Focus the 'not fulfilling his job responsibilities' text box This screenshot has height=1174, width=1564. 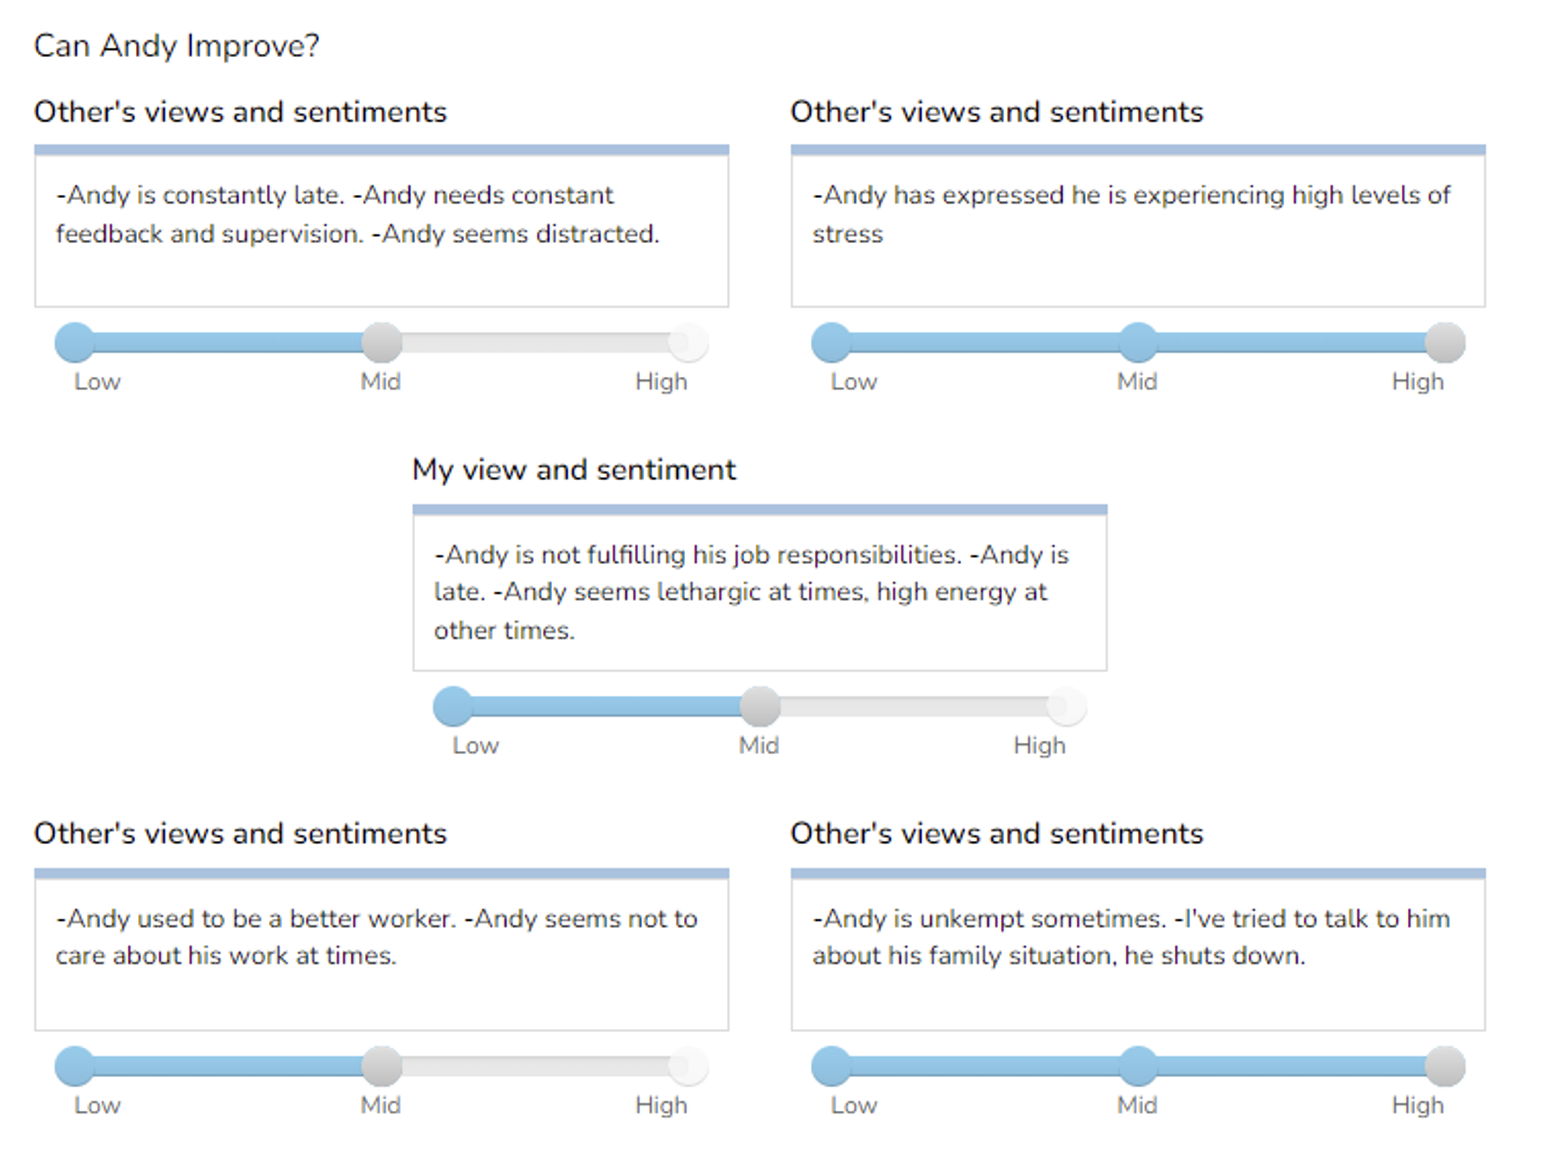coord(759,592)
